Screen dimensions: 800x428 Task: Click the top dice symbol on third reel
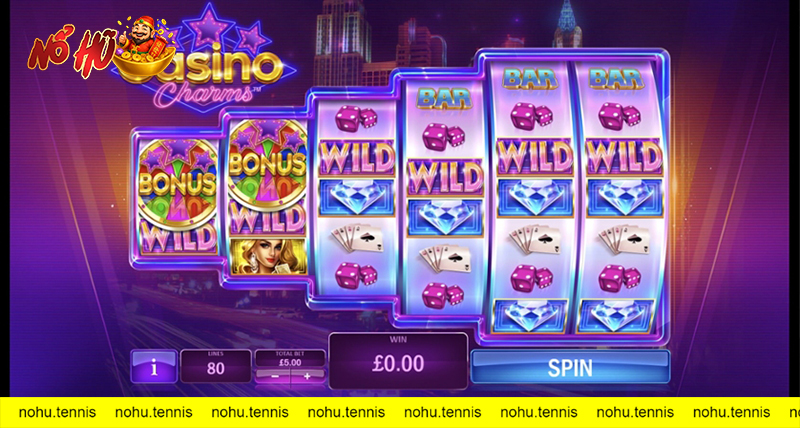click(356, 118)
